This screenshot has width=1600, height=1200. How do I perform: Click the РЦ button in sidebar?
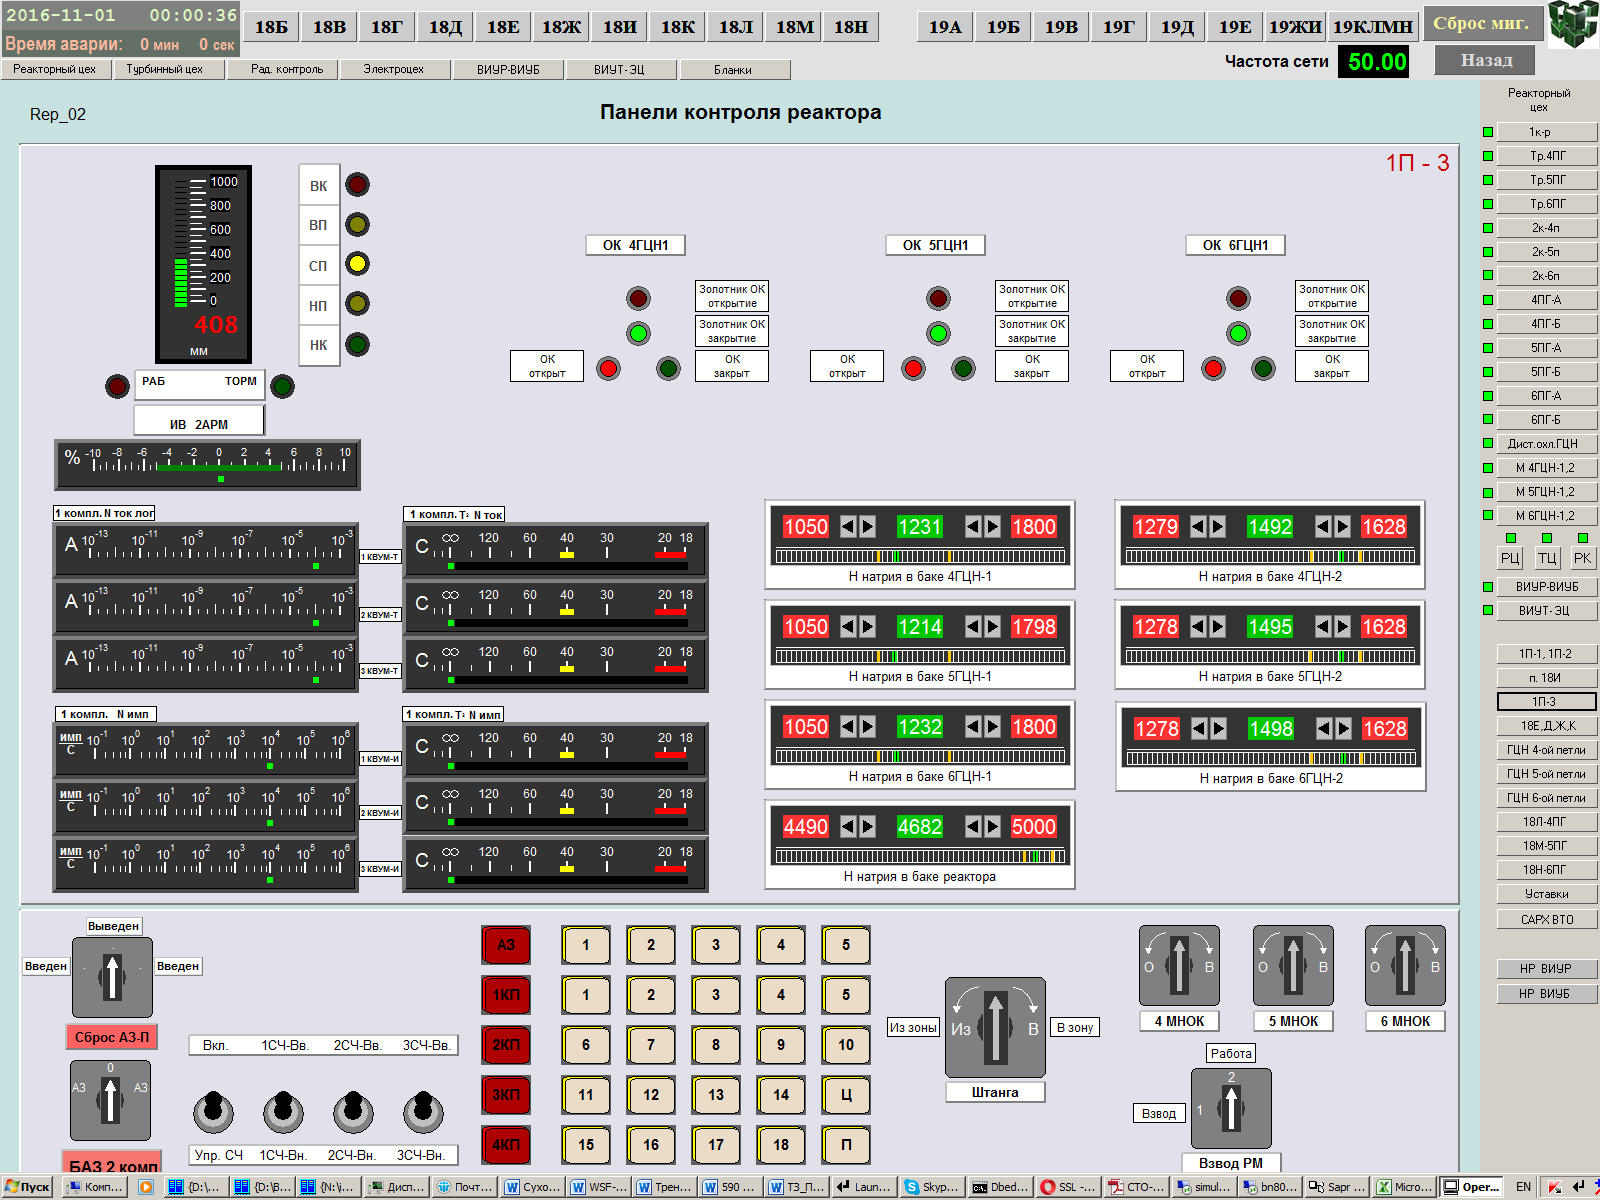(x=1510, y=558)
